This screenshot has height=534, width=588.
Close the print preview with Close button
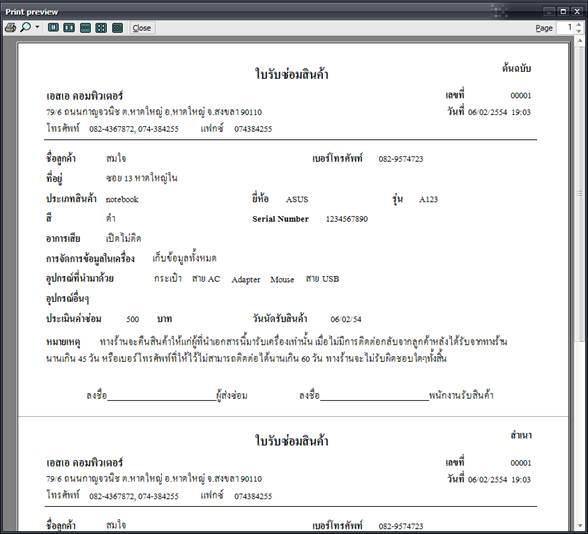pyautogui.click(x=142, y=28)
